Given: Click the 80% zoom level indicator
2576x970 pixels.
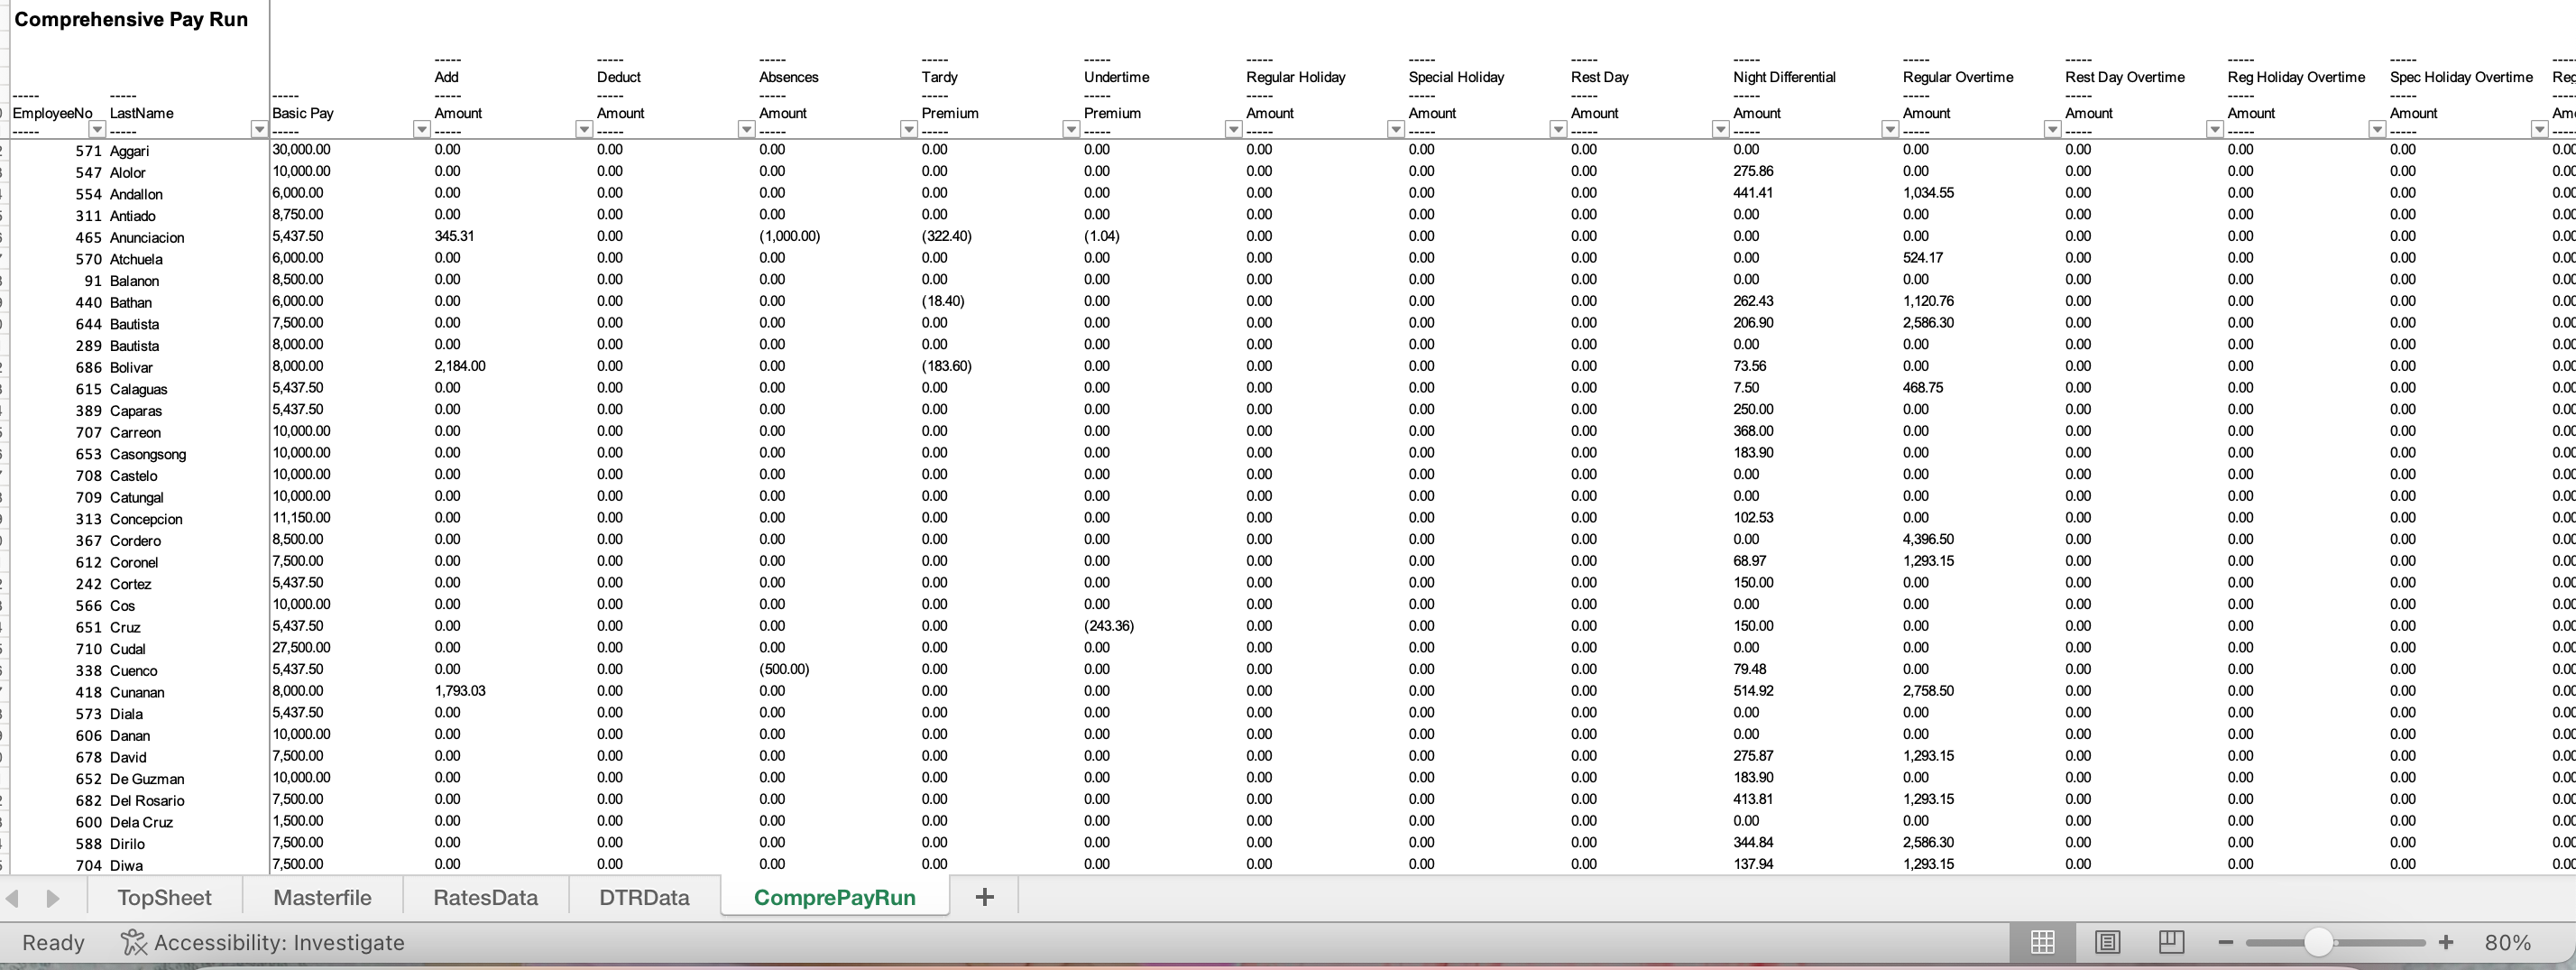Looking at the screenshot, I should click(x=2508, y=942).
